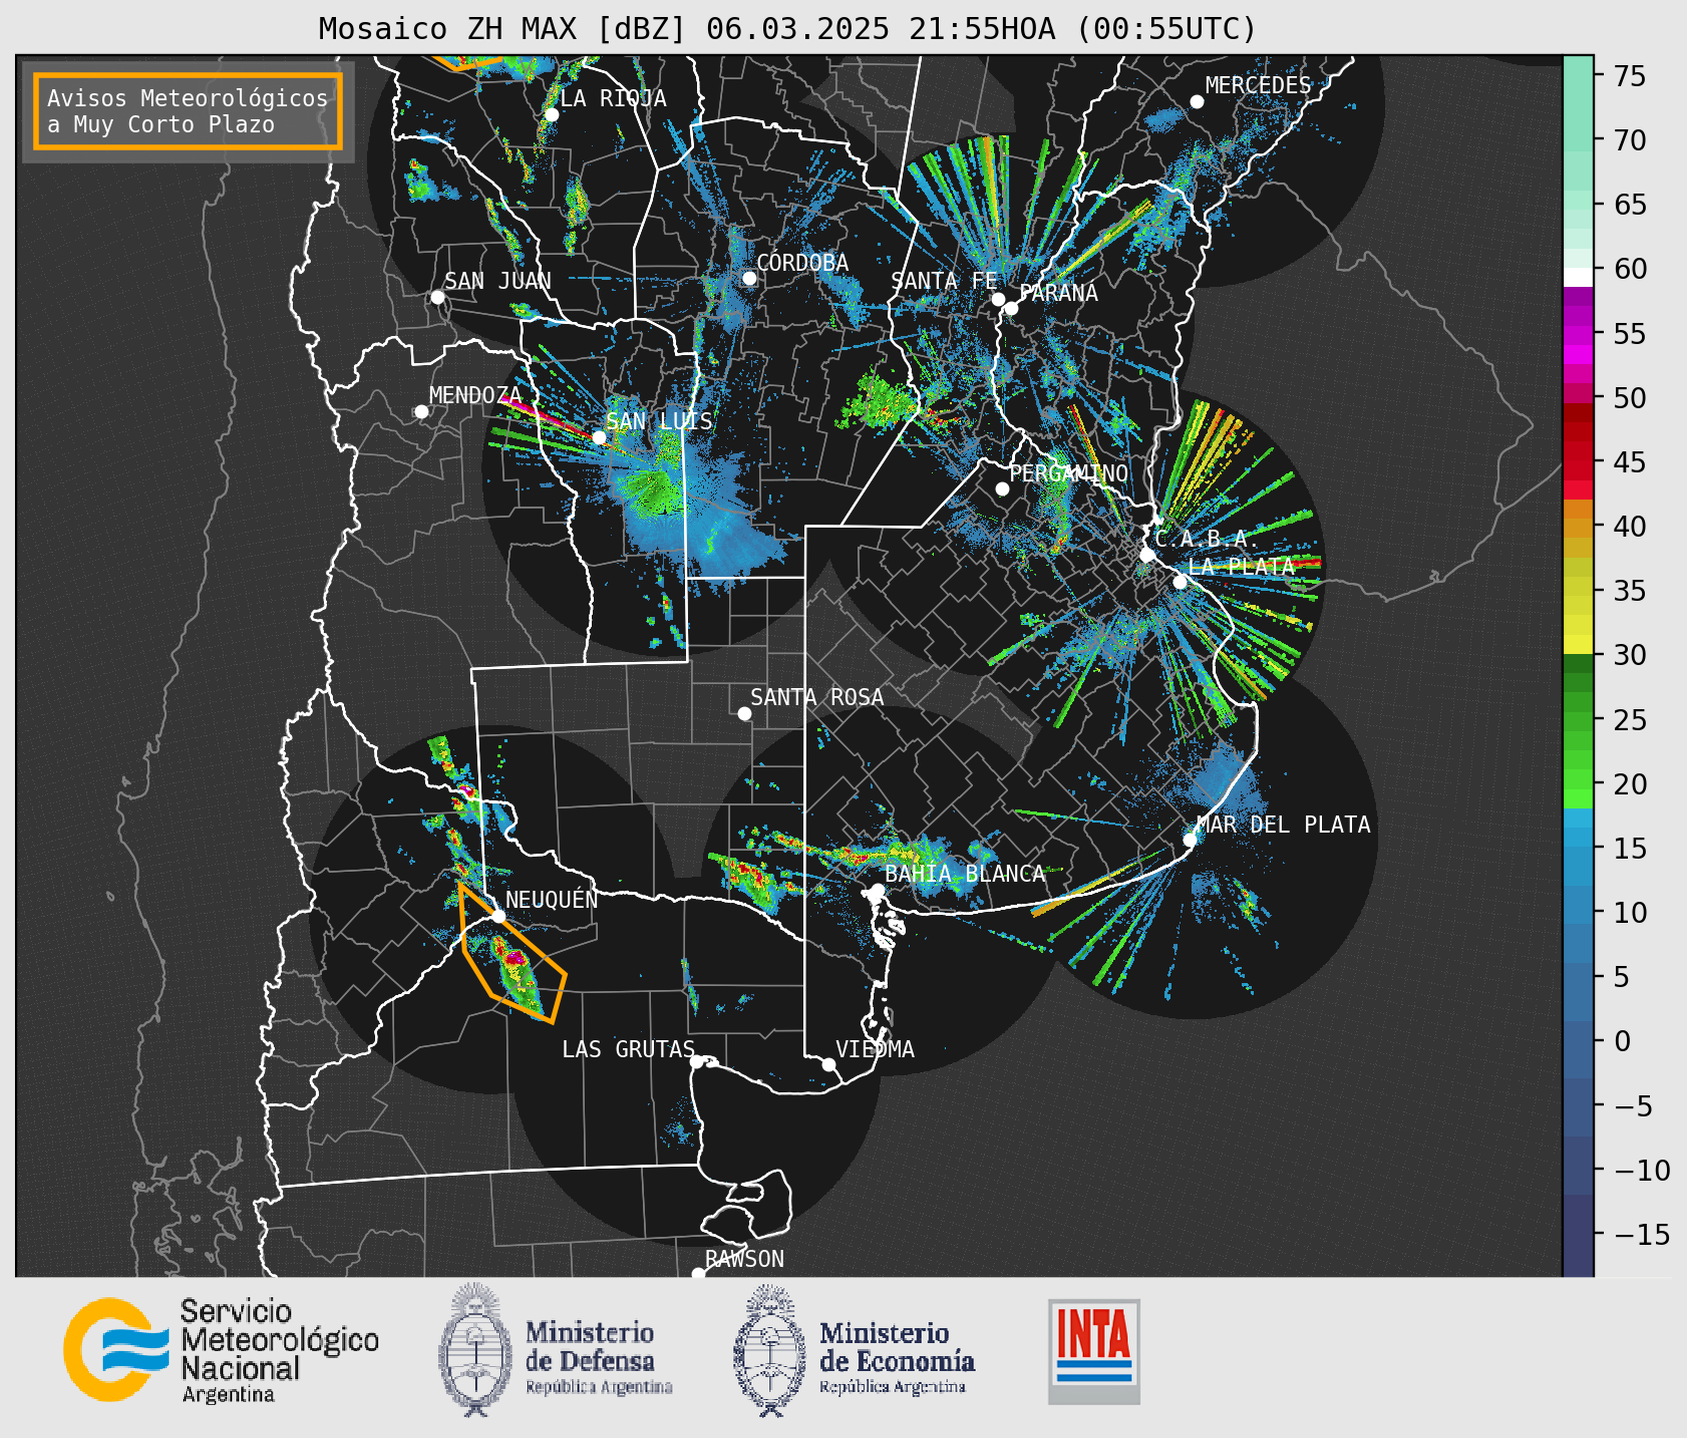Click the SAN LUIS city marker dot

pyautogui.click(x=599, y=437)
